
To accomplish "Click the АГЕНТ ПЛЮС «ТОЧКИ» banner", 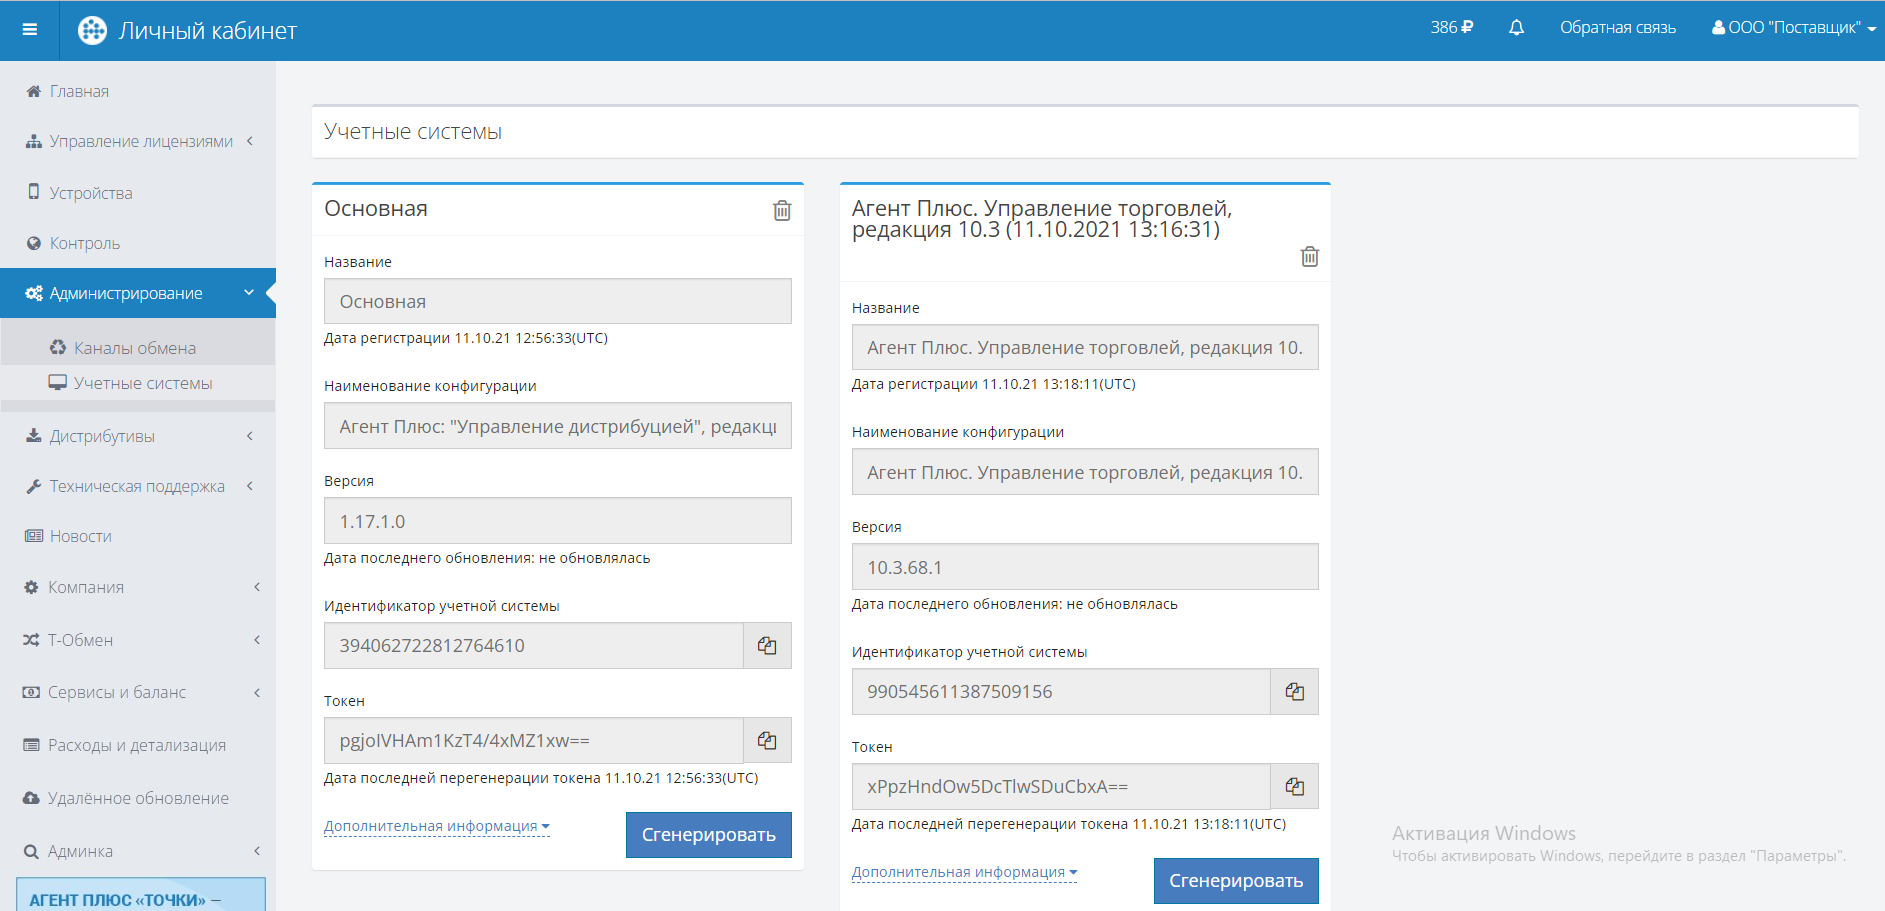I will 141,895.
